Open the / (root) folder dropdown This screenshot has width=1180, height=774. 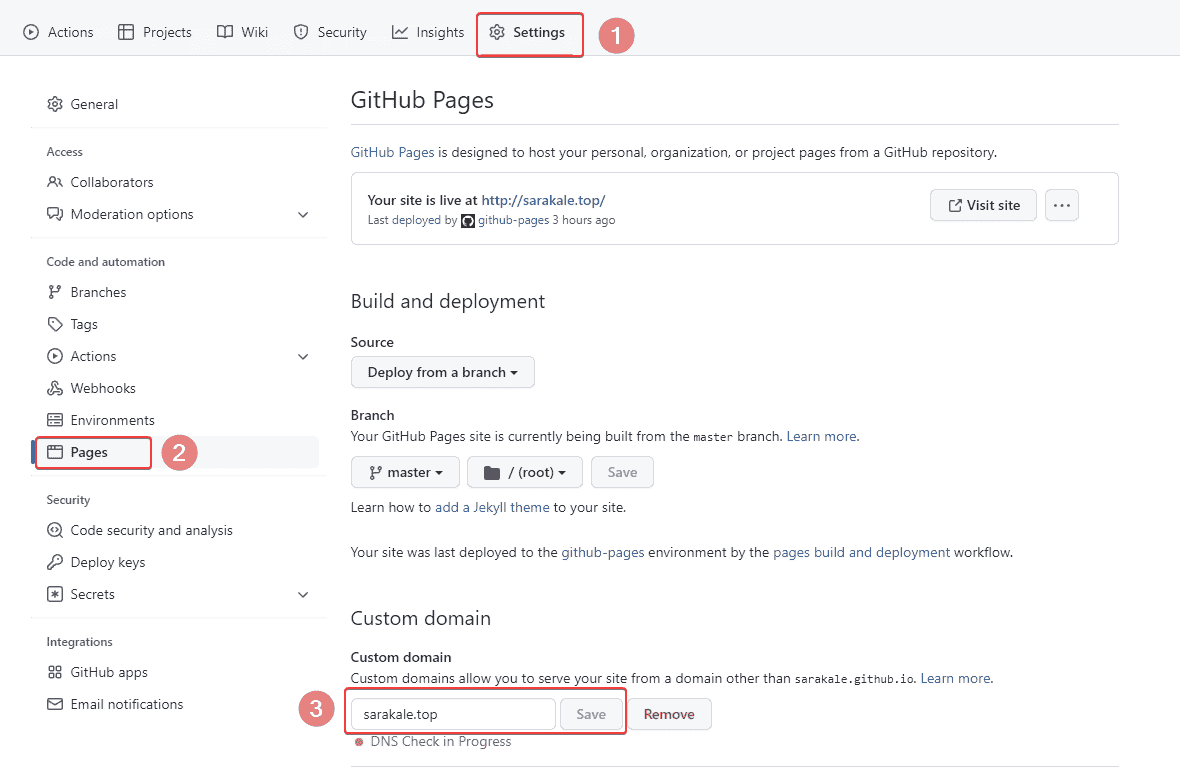(x=524, y=472)
